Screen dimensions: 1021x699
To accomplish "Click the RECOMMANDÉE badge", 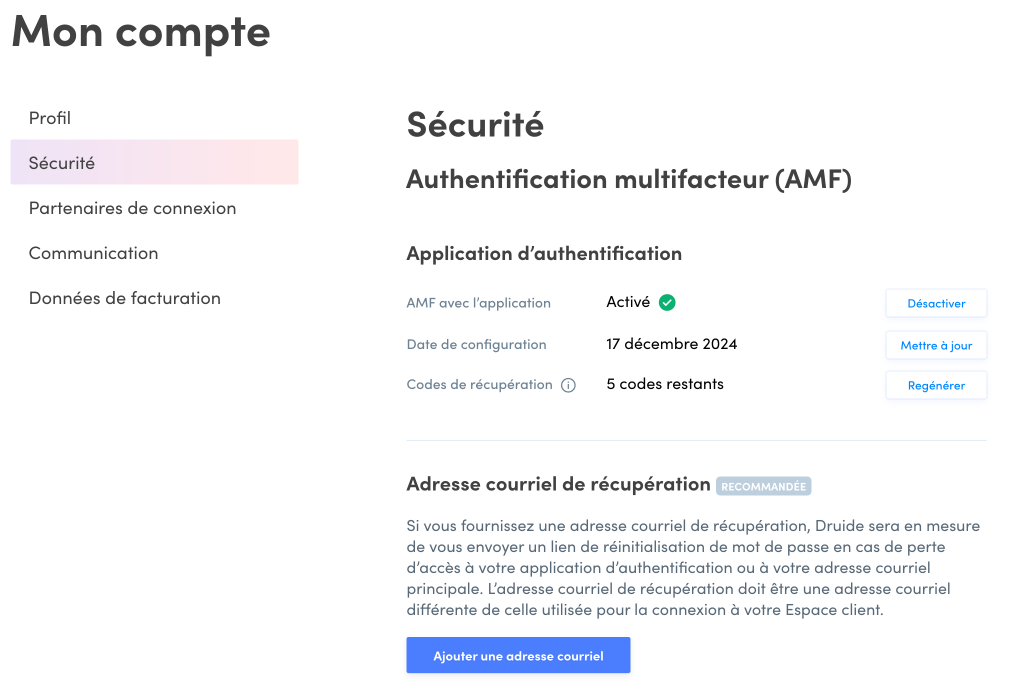I will pos(763,486).
